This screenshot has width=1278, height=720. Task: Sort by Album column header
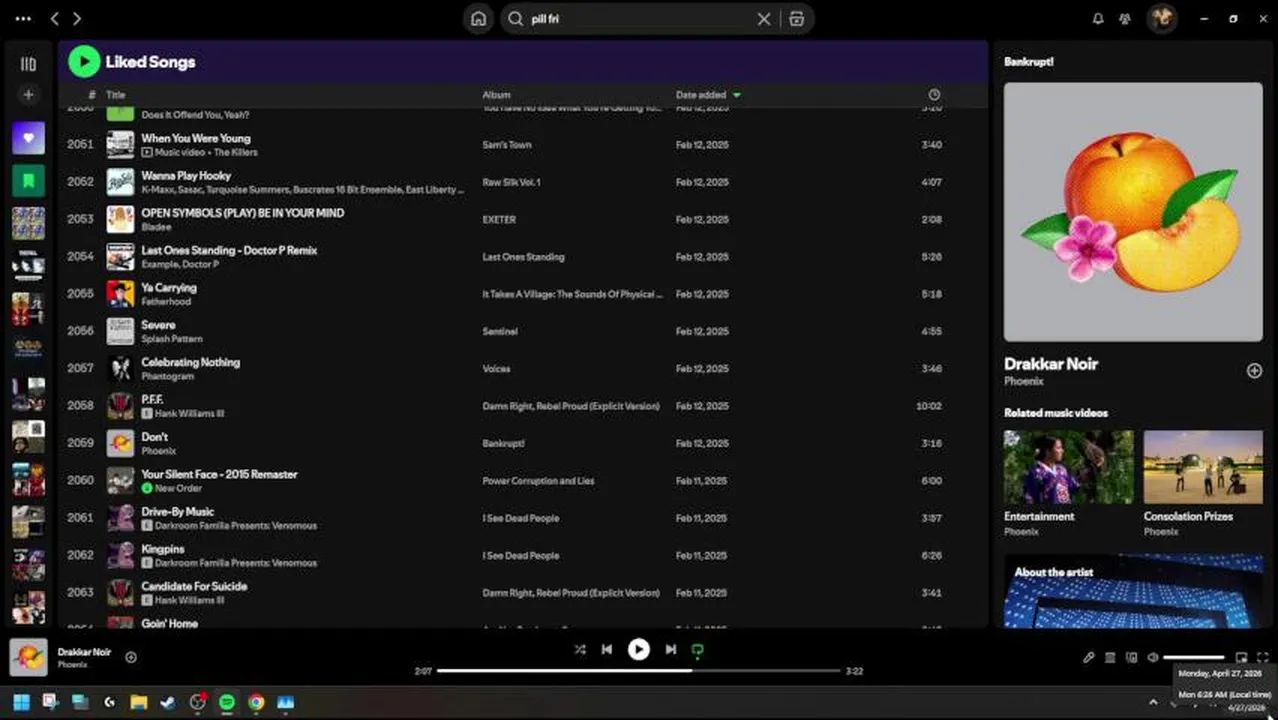click(x=496, y=95)
